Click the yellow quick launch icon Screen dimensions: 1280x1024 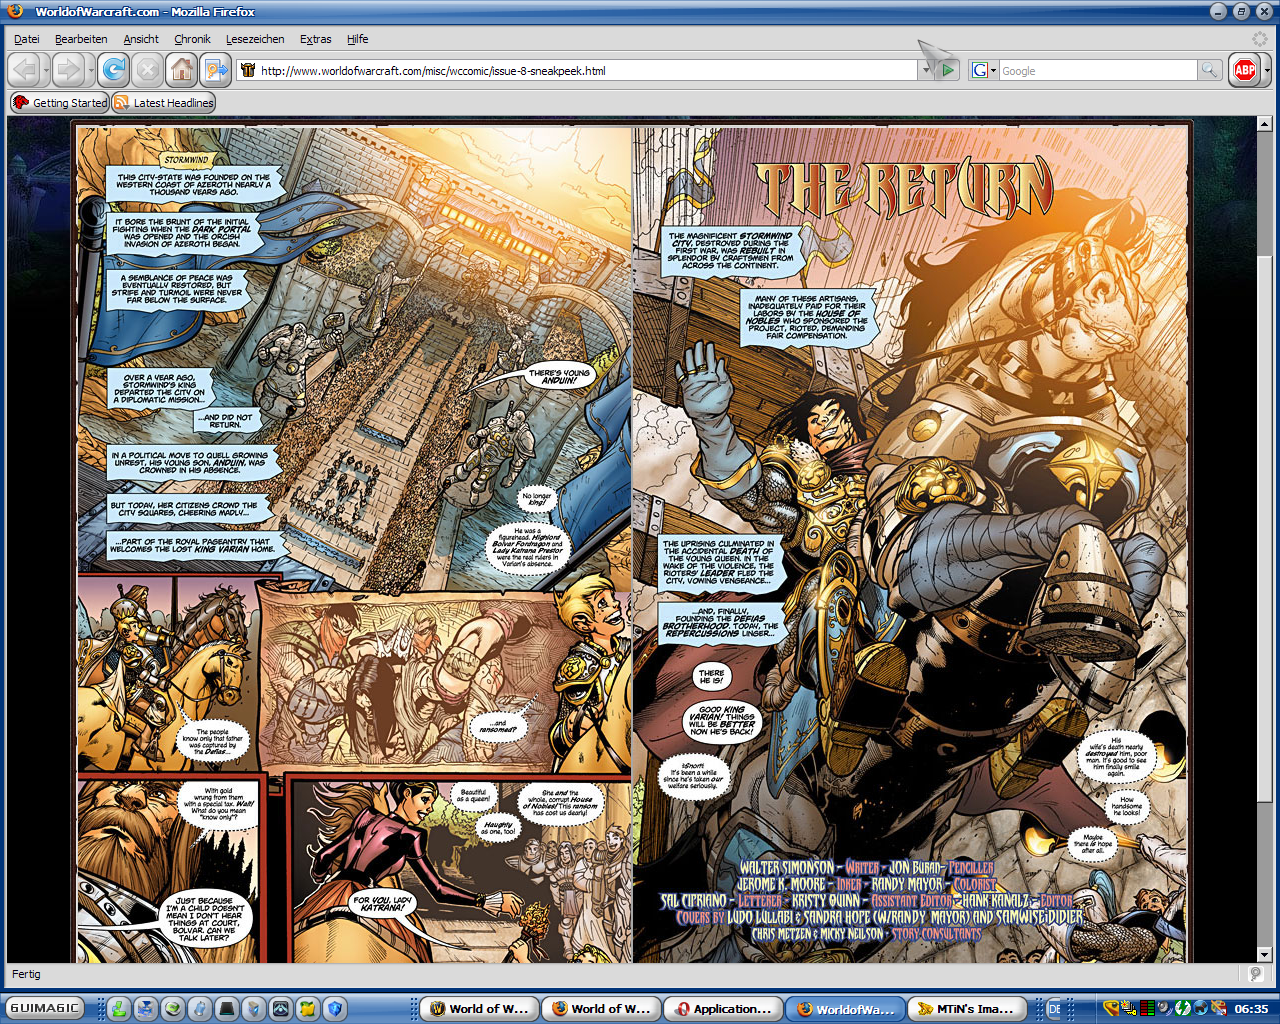[x=307, y=1008]
